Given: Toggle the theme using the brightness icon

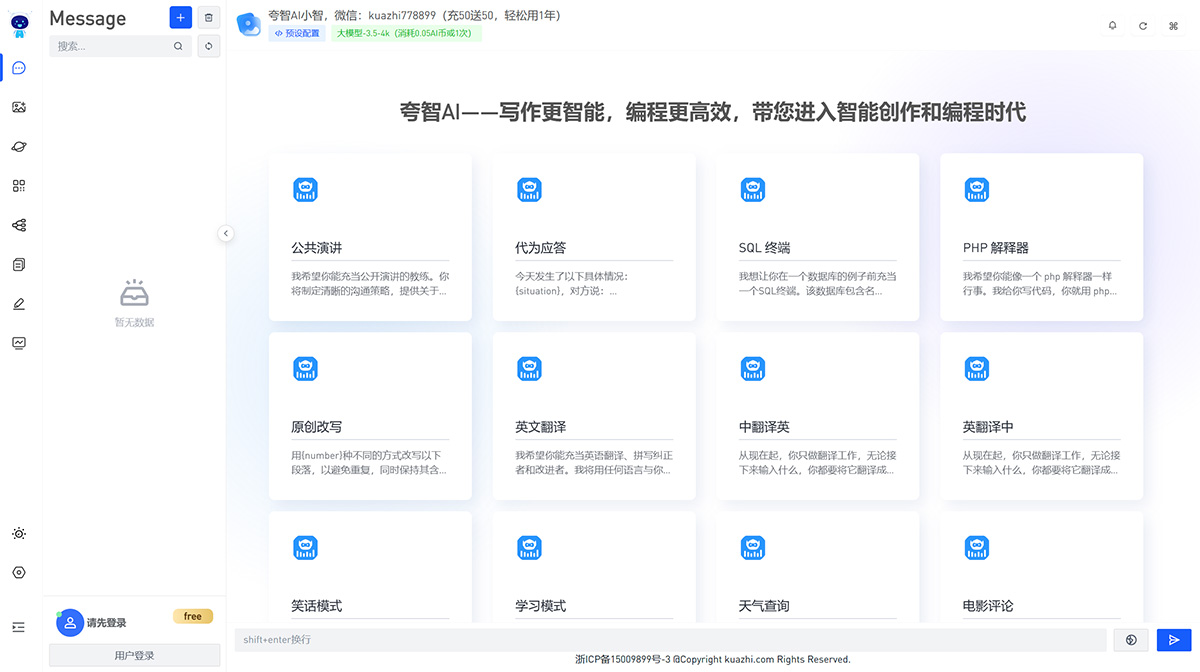Looking at the screenshot, I should point(18,533).
